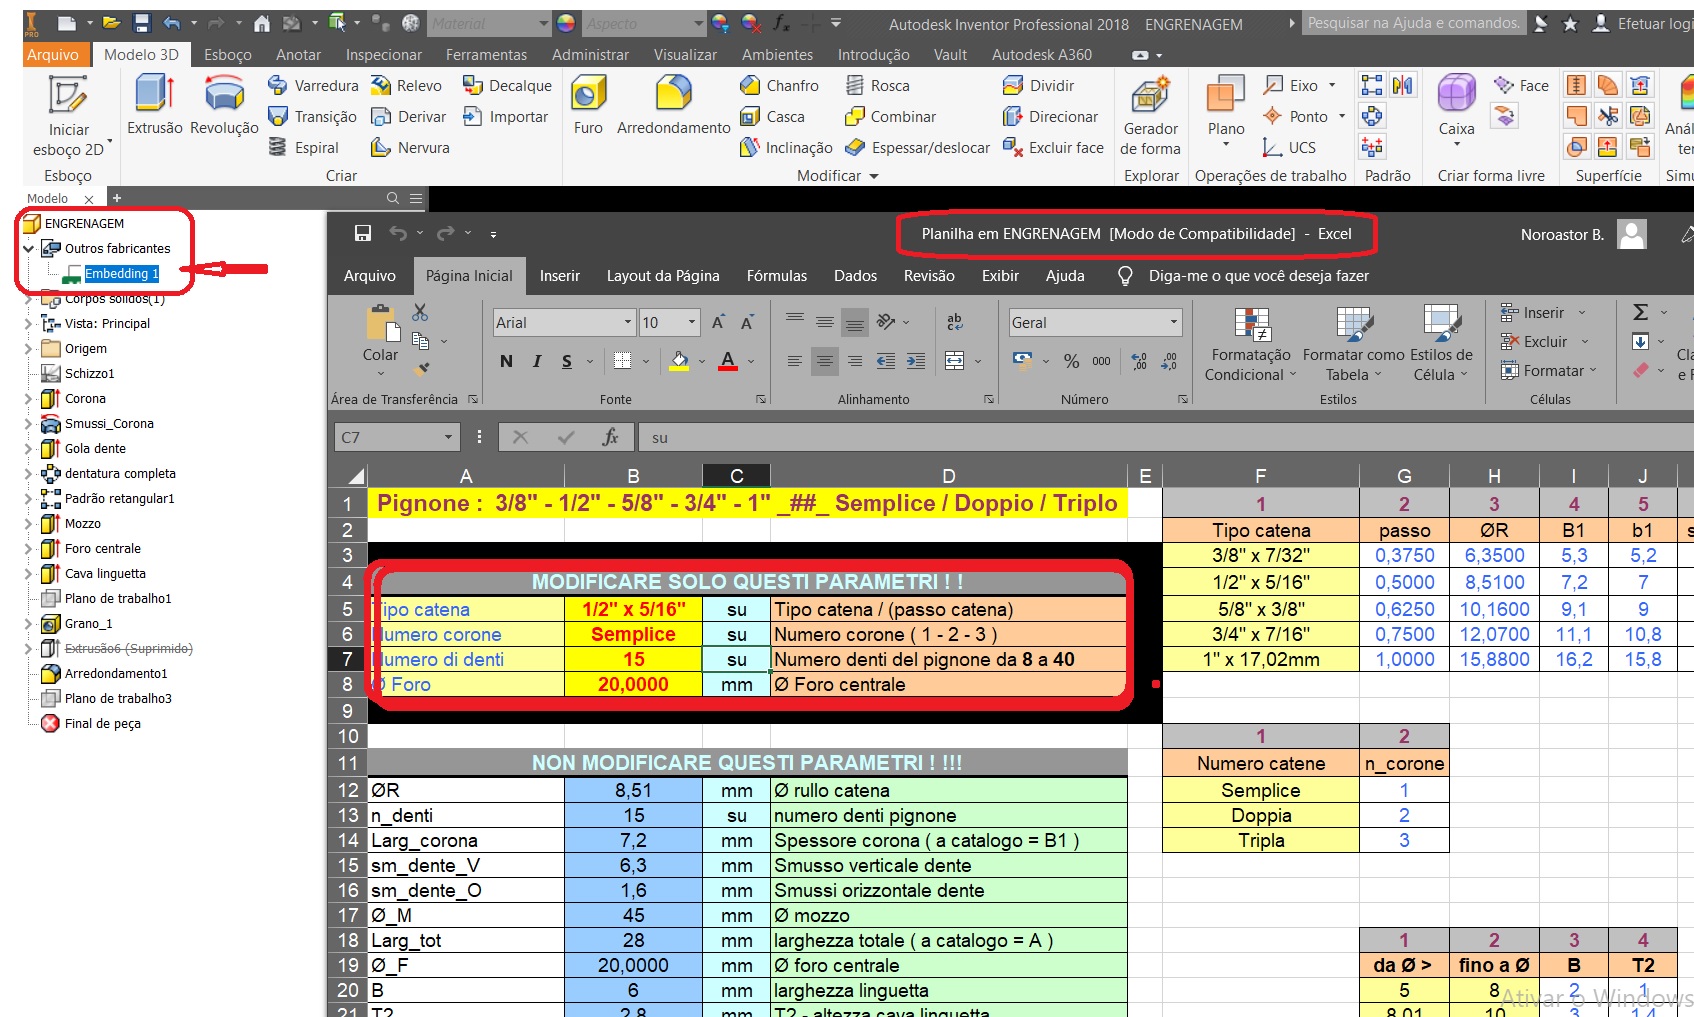Align cell text to the left
This screenshot has height=1017, width=1694.
click(794, 361)
